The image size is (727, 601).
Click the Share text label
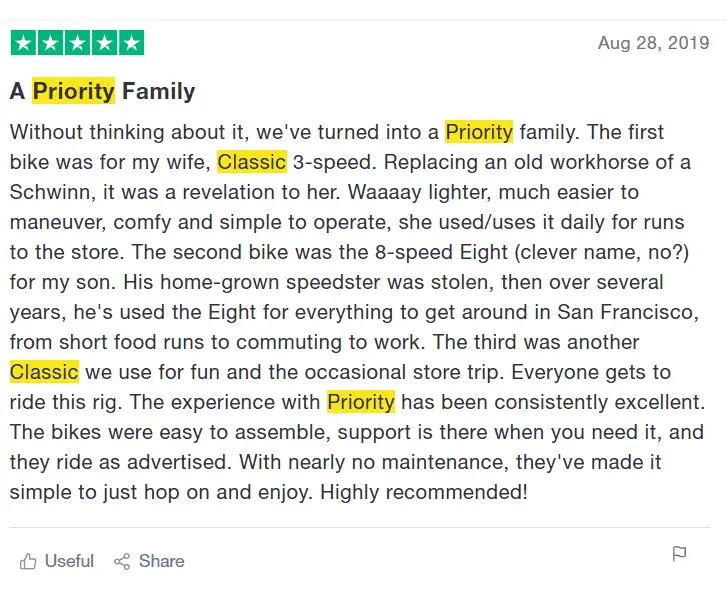coord(161,561)
